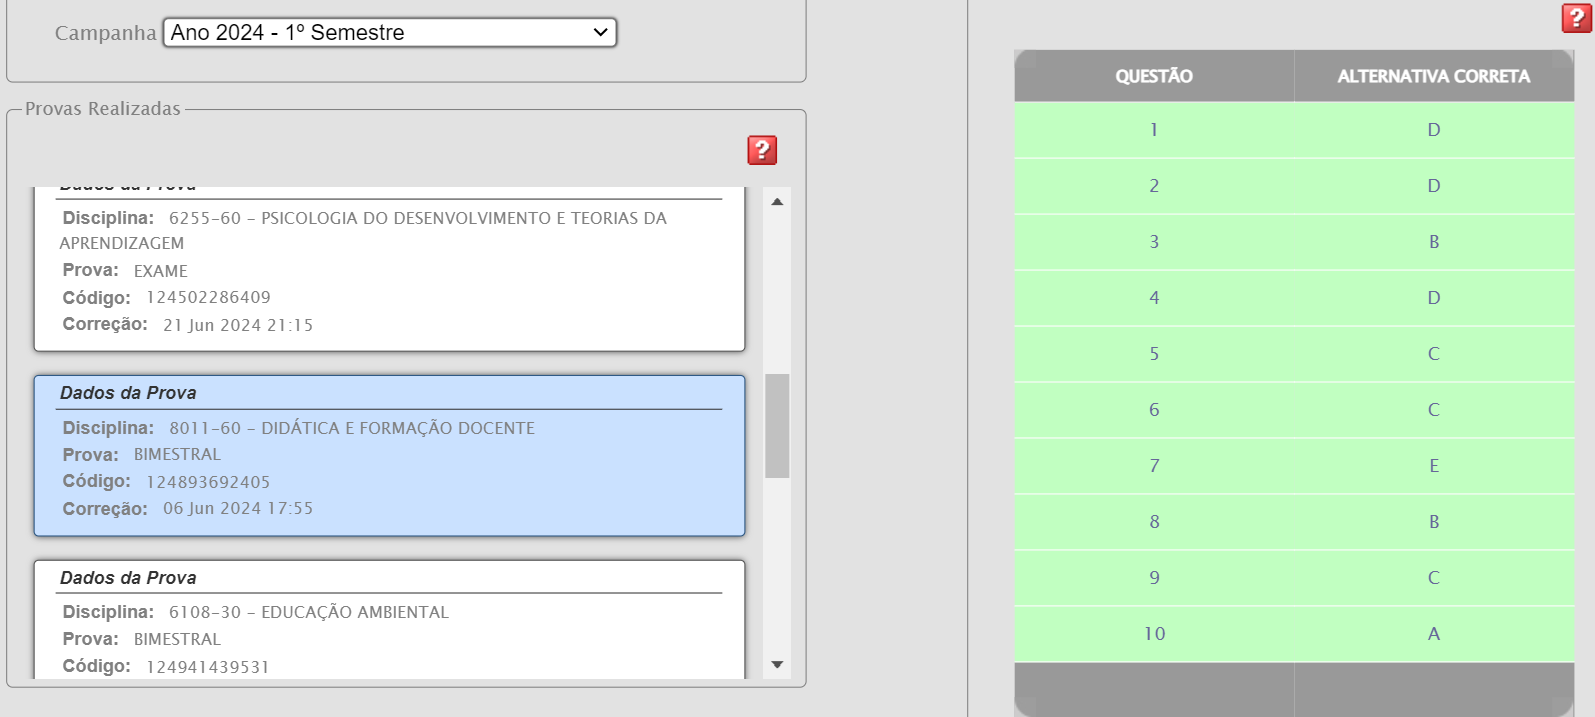Click exam code 124893692405
Viewport: 1595px width, 717px height.
[208, 482]
